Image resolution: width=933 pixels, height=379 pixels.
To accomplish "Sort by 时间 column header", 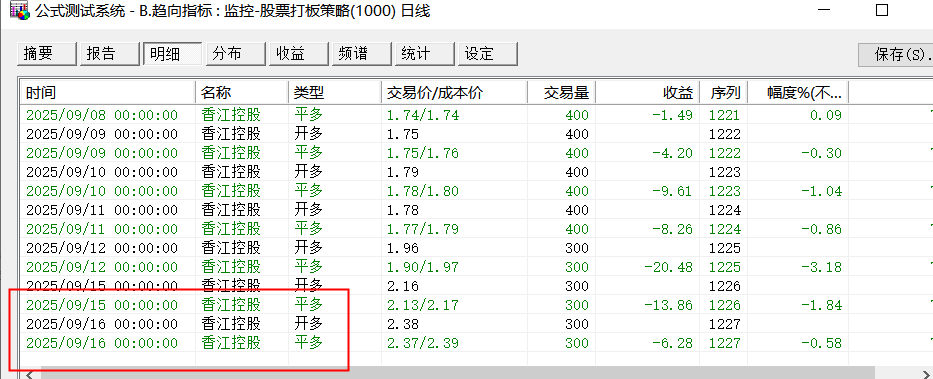I will [x=108, y=92].
